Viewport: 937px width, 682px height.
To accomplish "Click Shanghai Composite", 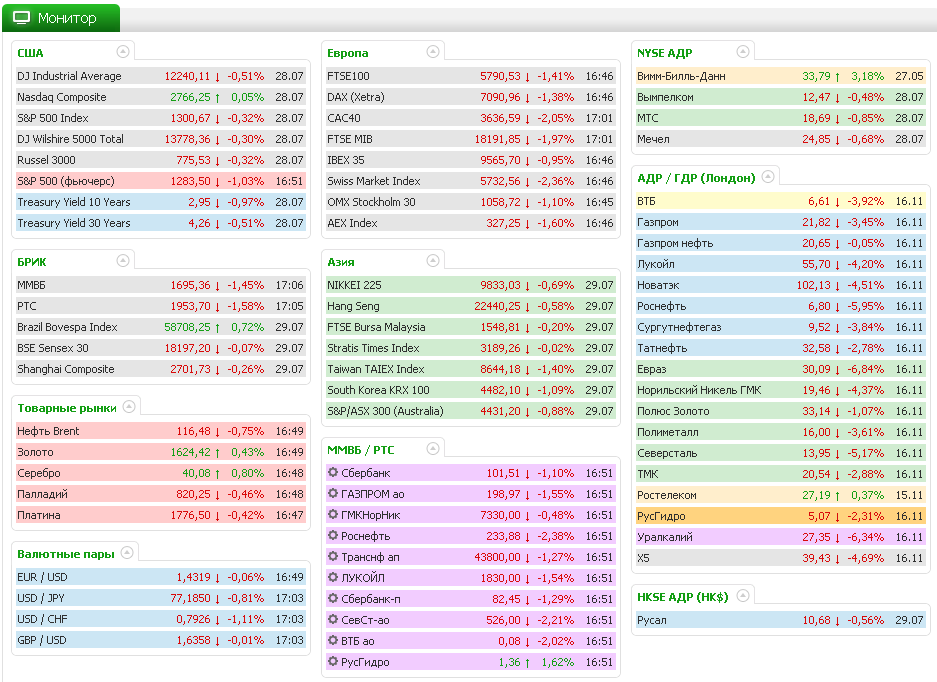I will tap(161, 369).
